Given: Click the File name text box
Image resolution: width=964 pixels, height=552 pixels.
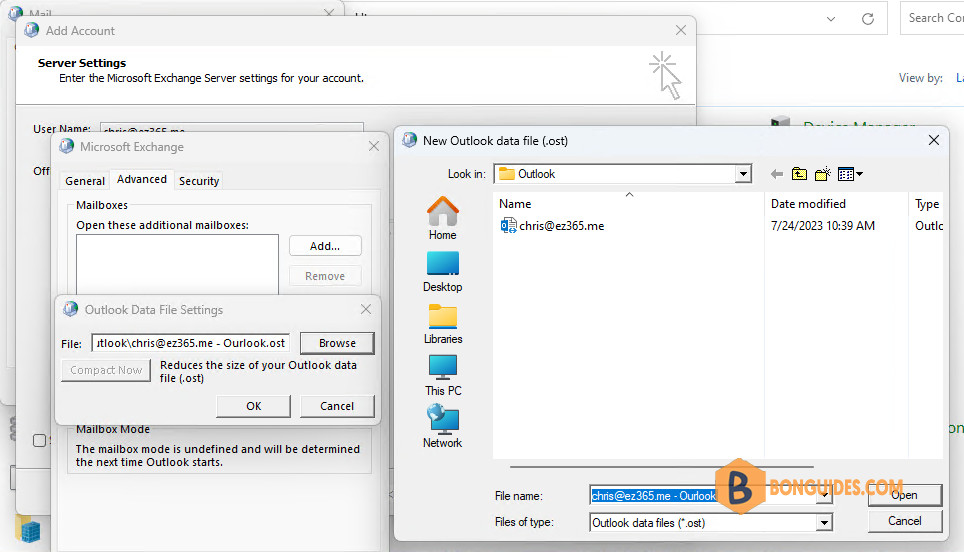Looking at the screenshot, I should click(x=703, y=496).
